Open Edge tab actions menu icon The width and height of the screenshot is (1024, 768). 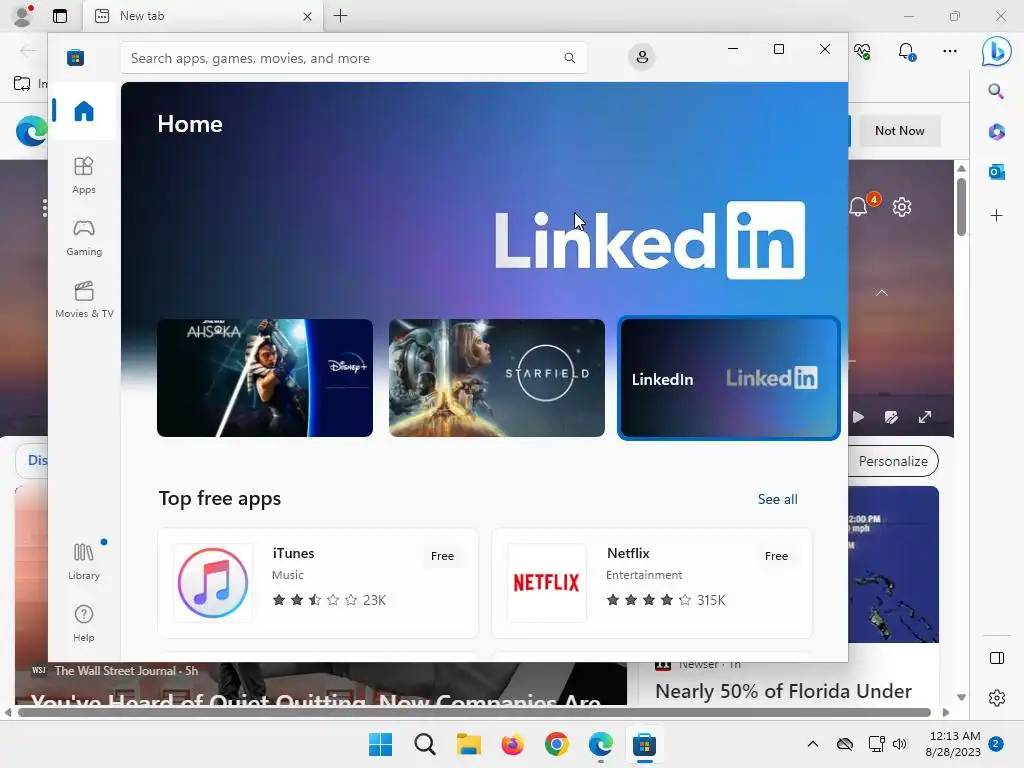59,16
